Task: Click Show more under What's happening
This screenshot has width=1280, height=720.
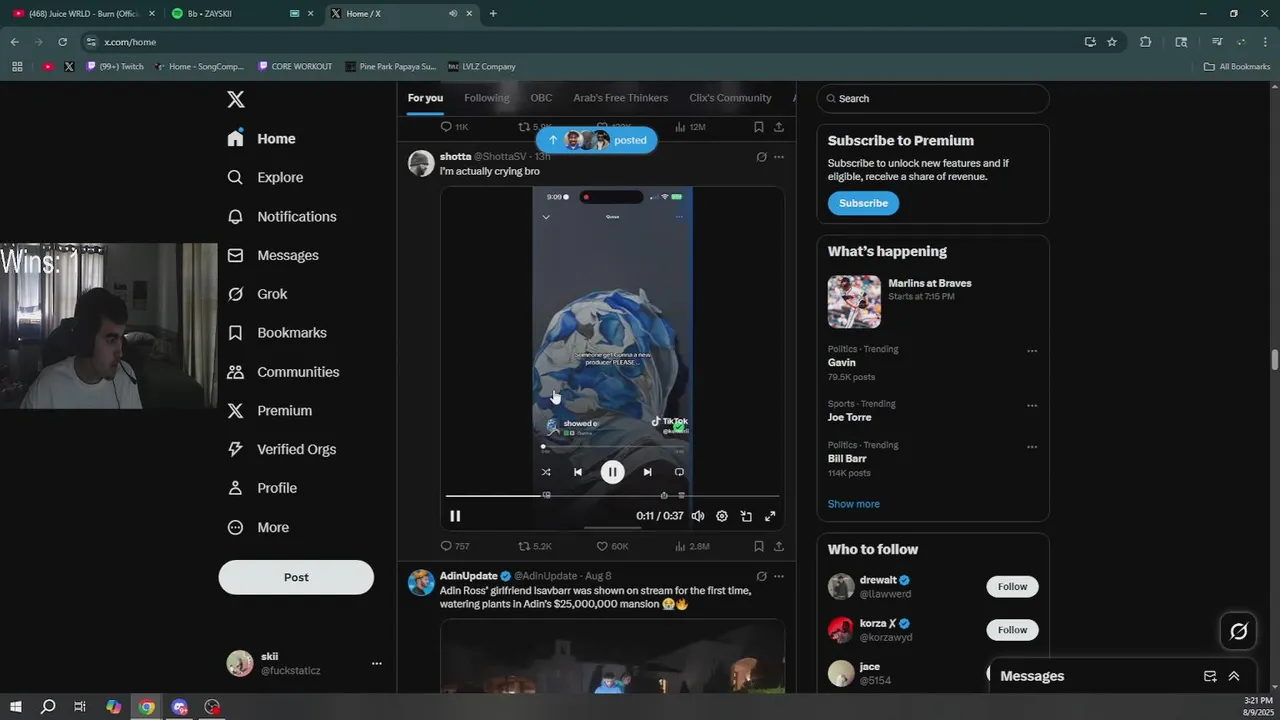Action: 854,504
